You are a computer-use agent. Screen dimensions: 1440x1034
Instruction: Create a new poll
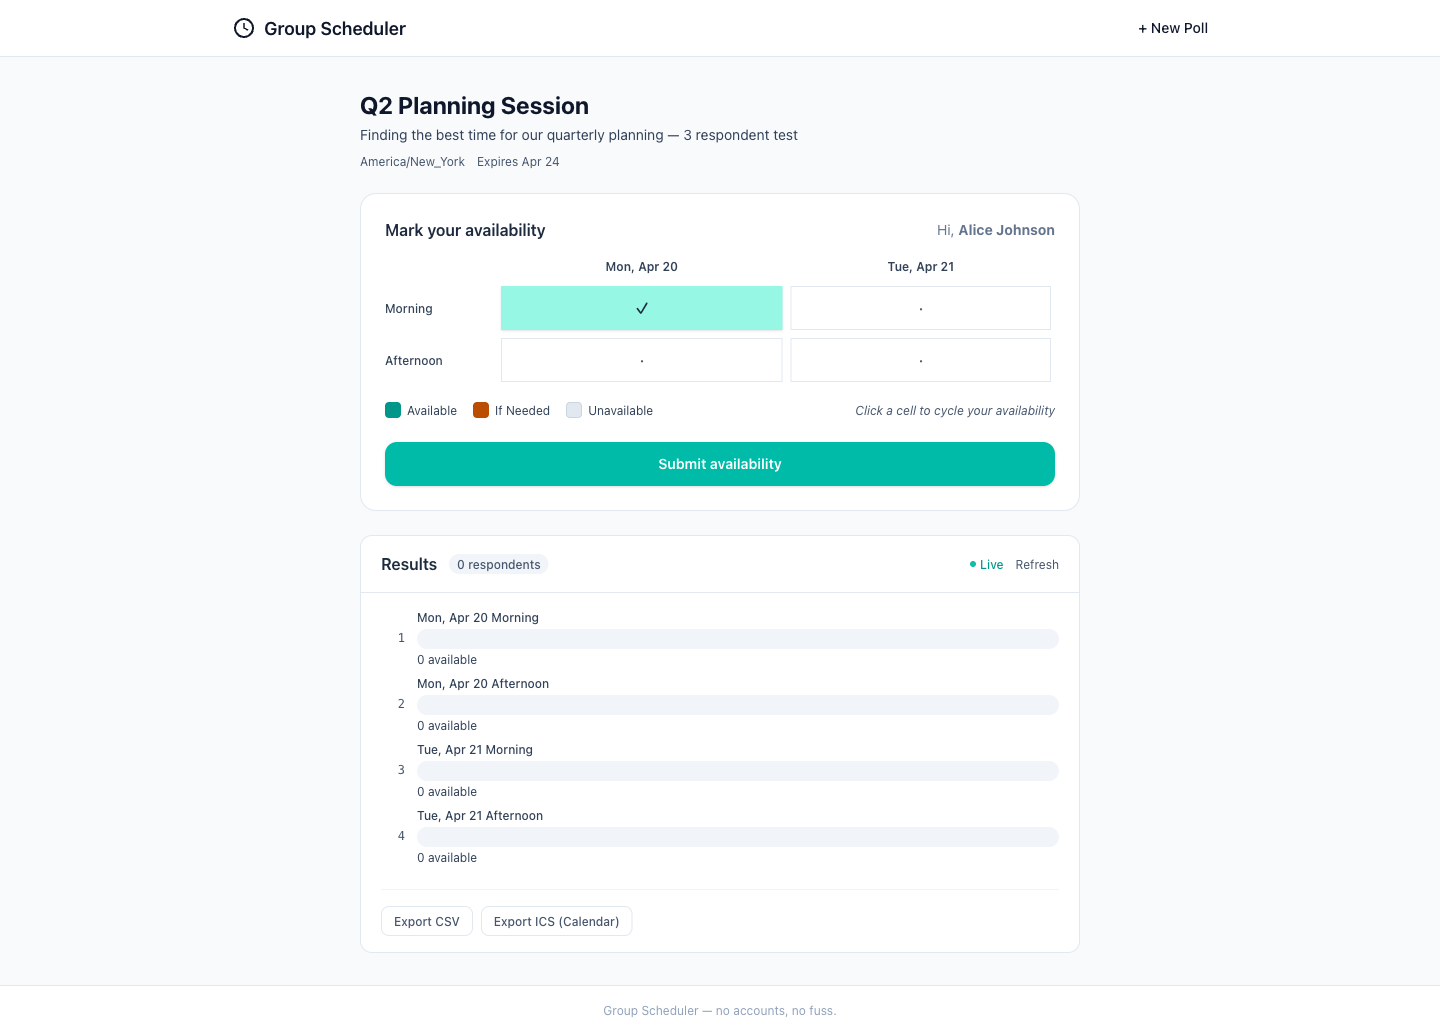1173,28
